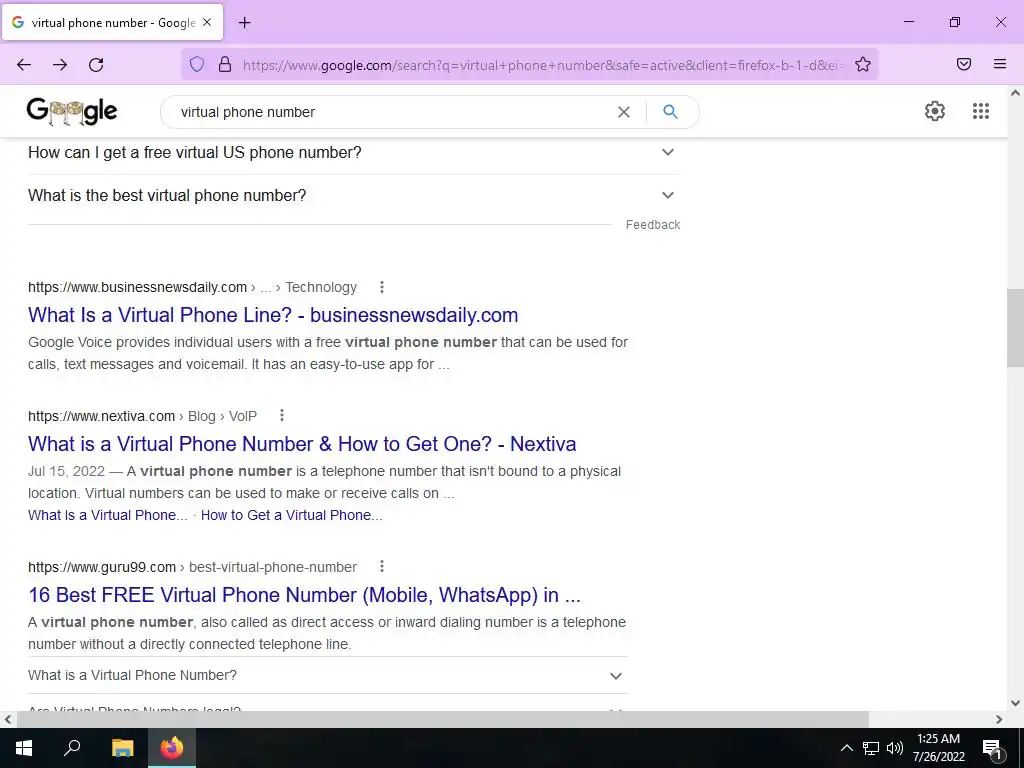The width and height of the screenshot is (1024, 768).
Task: Expand 'What is a Virtual Phone Number?' under guru99
Action: pos(328,675)
